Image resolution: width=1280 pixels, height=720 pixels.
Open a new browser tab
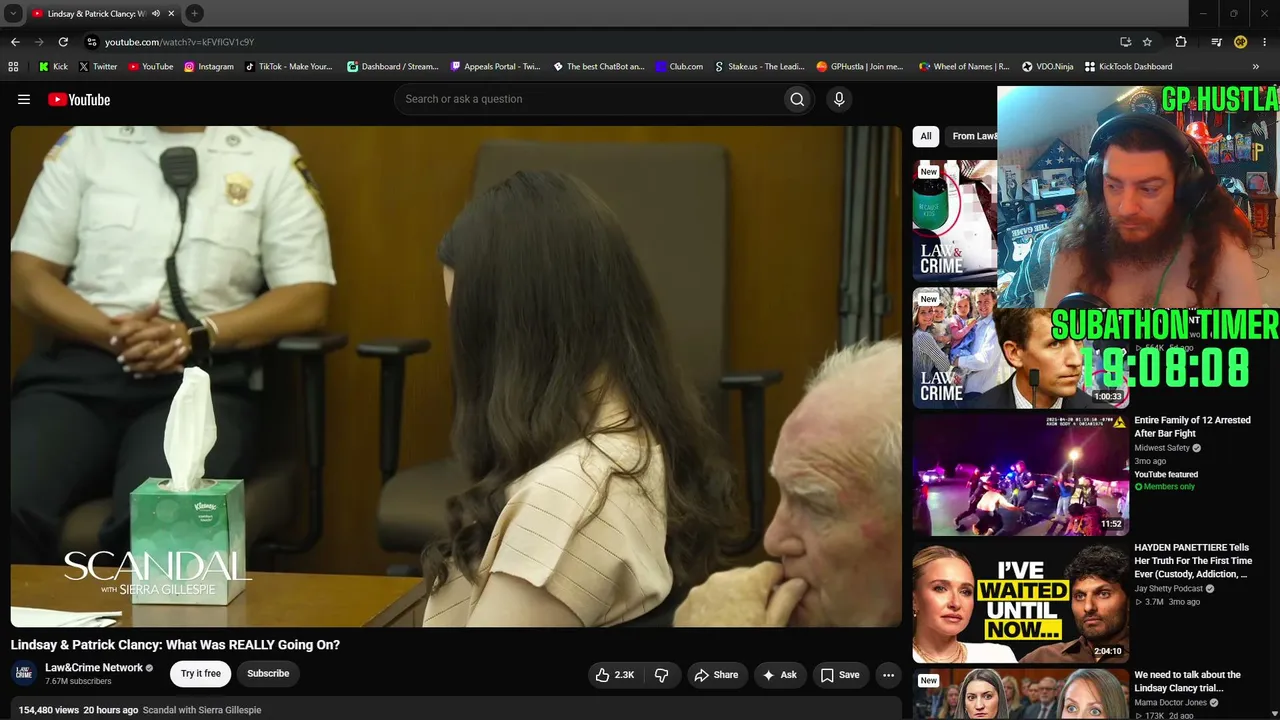[195, 13]
